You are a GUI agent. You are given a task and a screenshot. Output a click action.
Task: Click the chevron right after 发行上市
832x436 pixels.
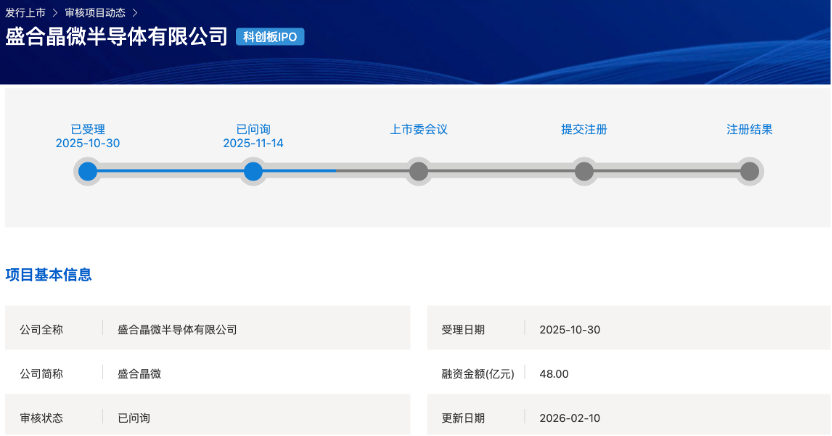point(55,13)
